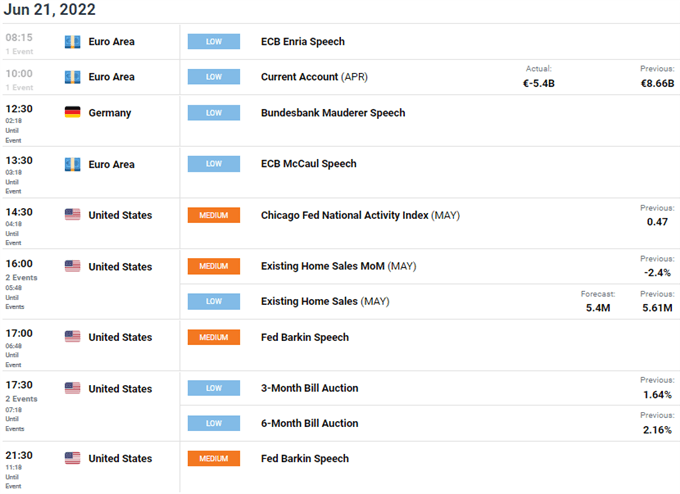680x494 pixels.
Task: Click the United States flag at 17:30
Action: click(72, 388)
